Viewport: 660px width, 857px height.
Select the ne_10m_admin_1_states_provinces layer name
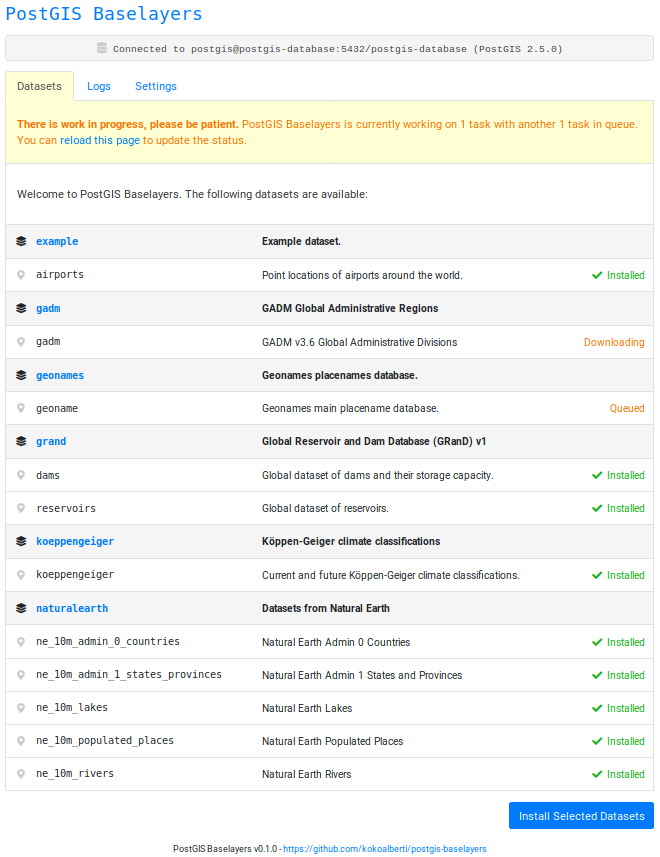point(129,674)
